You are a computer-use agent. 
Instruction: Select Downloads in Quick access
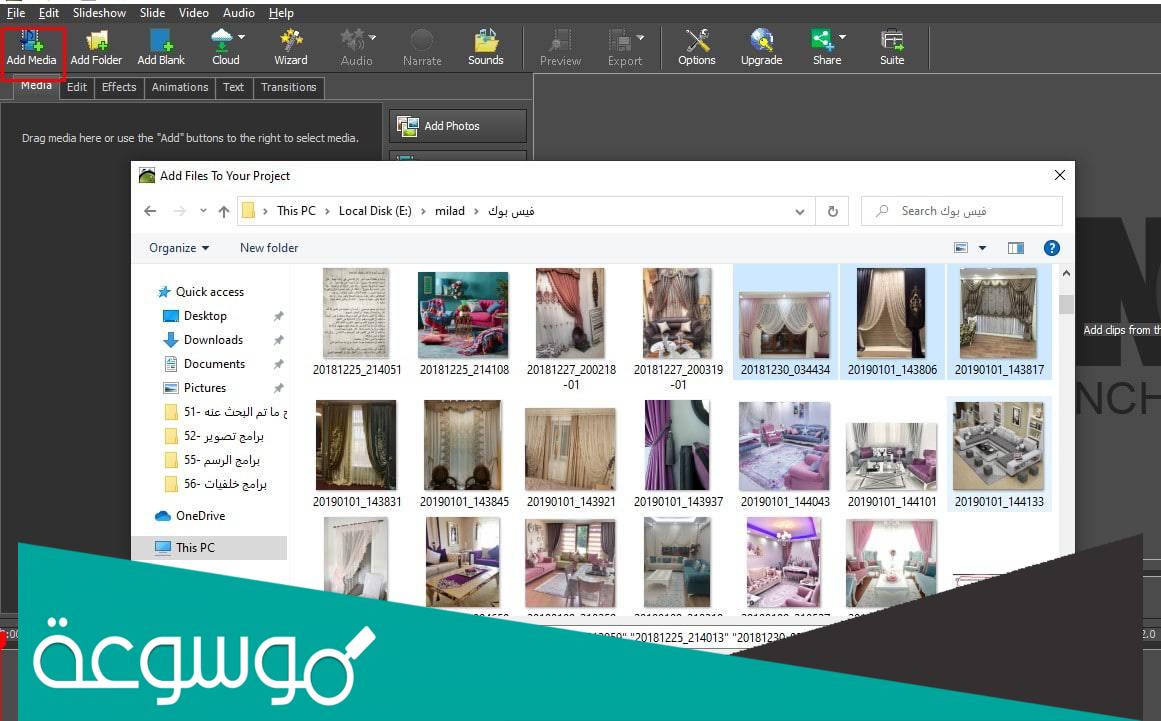click(213, 340)
